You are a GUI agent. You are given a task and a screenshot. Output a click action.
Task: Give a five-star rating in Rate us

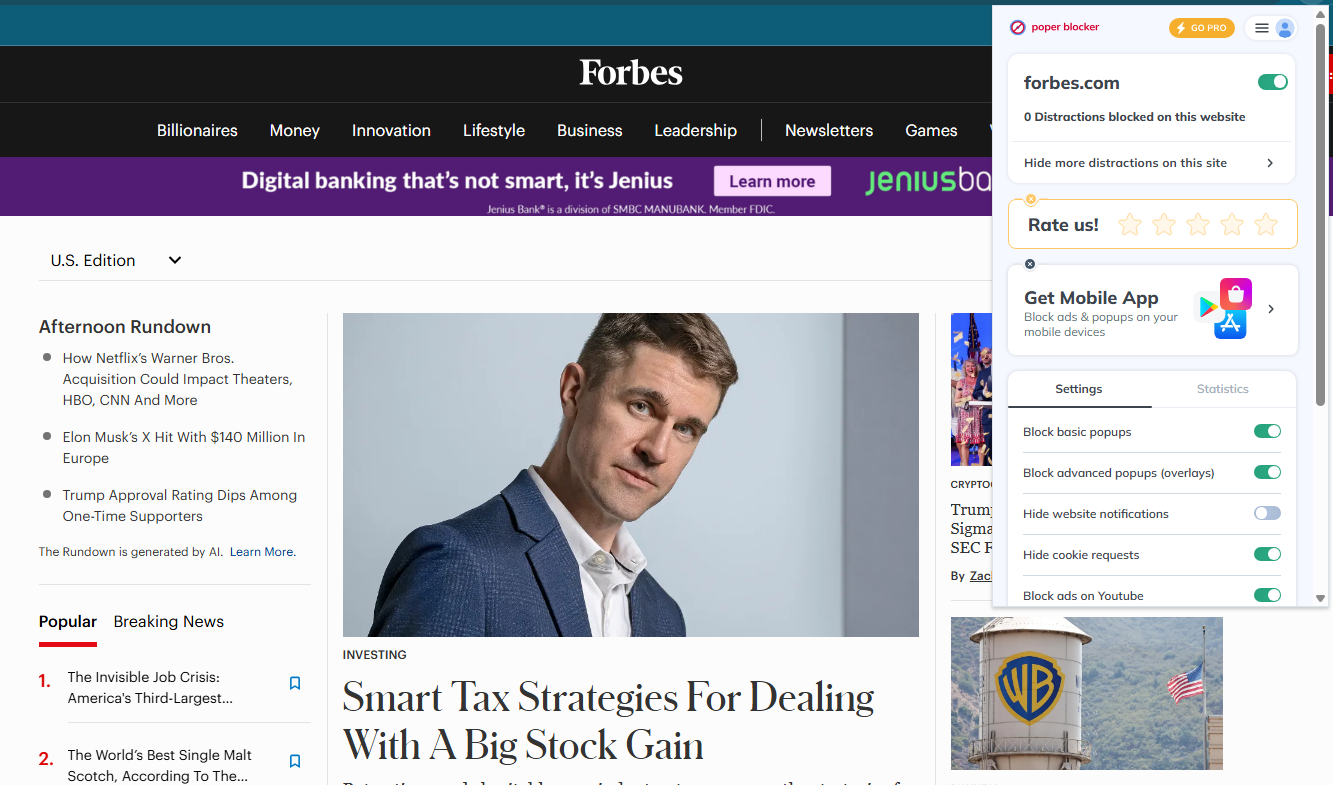(x=1266, y=224)
